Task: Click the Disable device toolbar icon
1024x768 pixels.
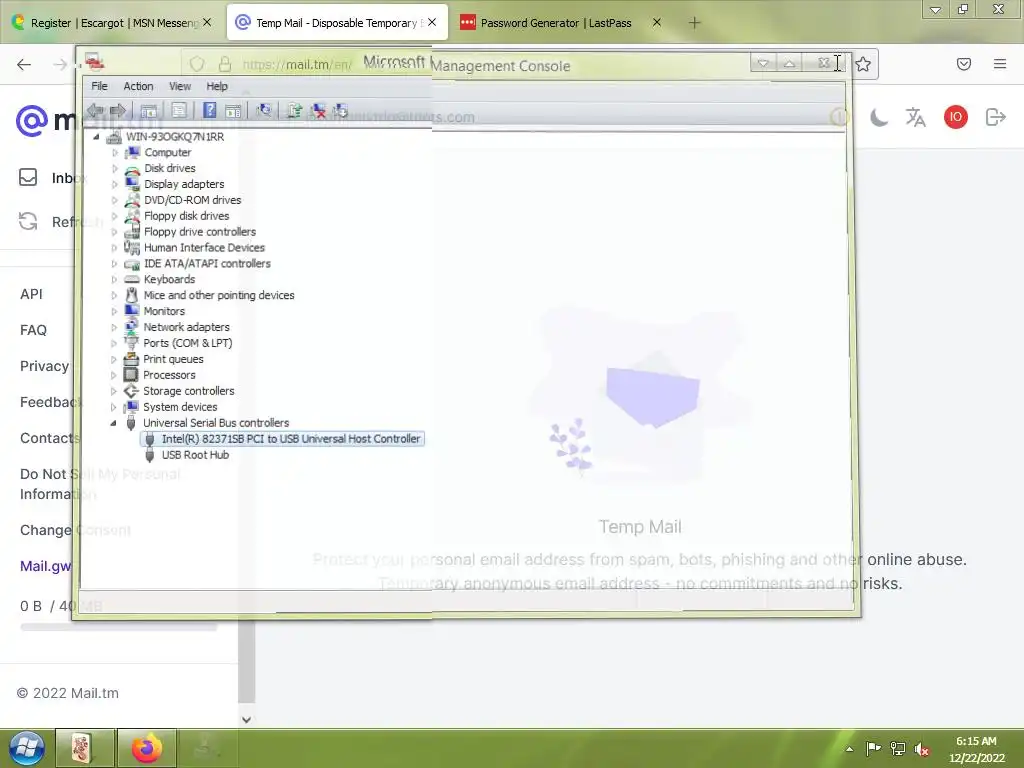Action: 341,110
